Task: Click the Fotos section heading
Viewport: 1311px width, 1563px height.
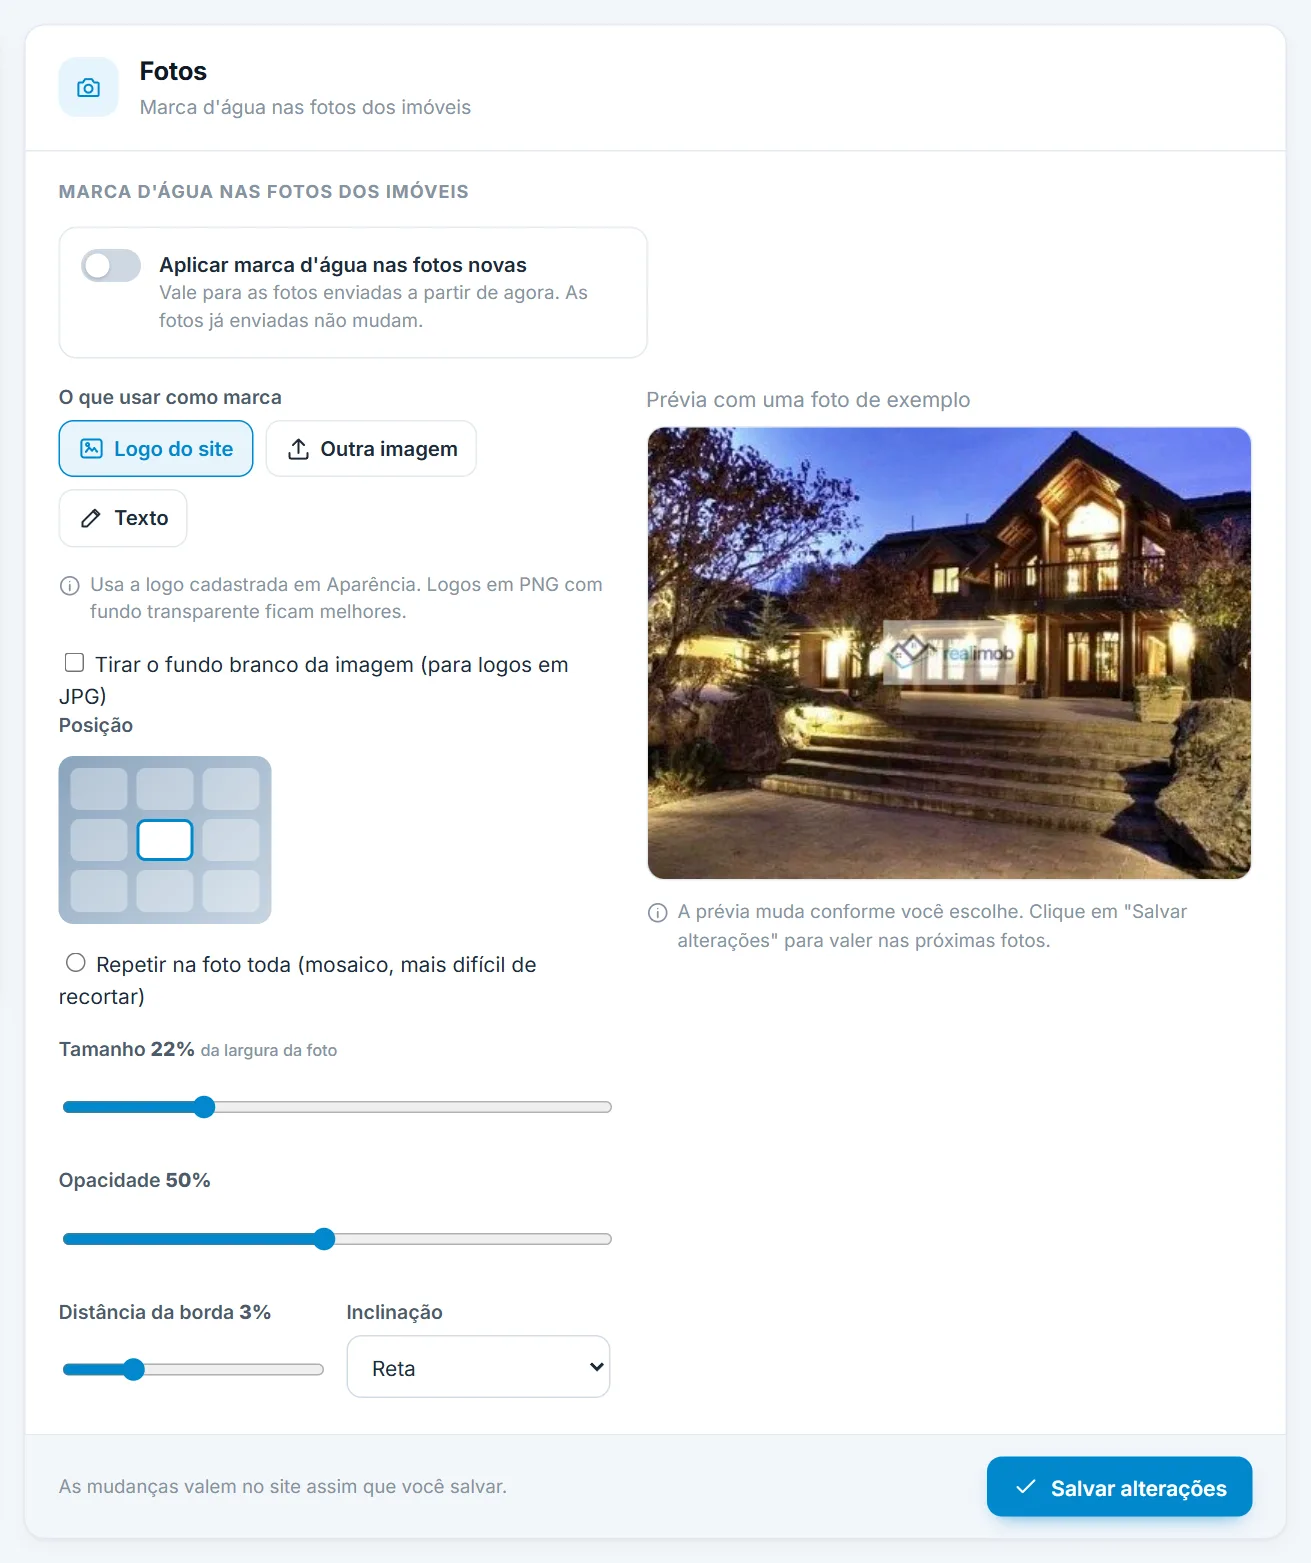Action: (x=173, y=71)
